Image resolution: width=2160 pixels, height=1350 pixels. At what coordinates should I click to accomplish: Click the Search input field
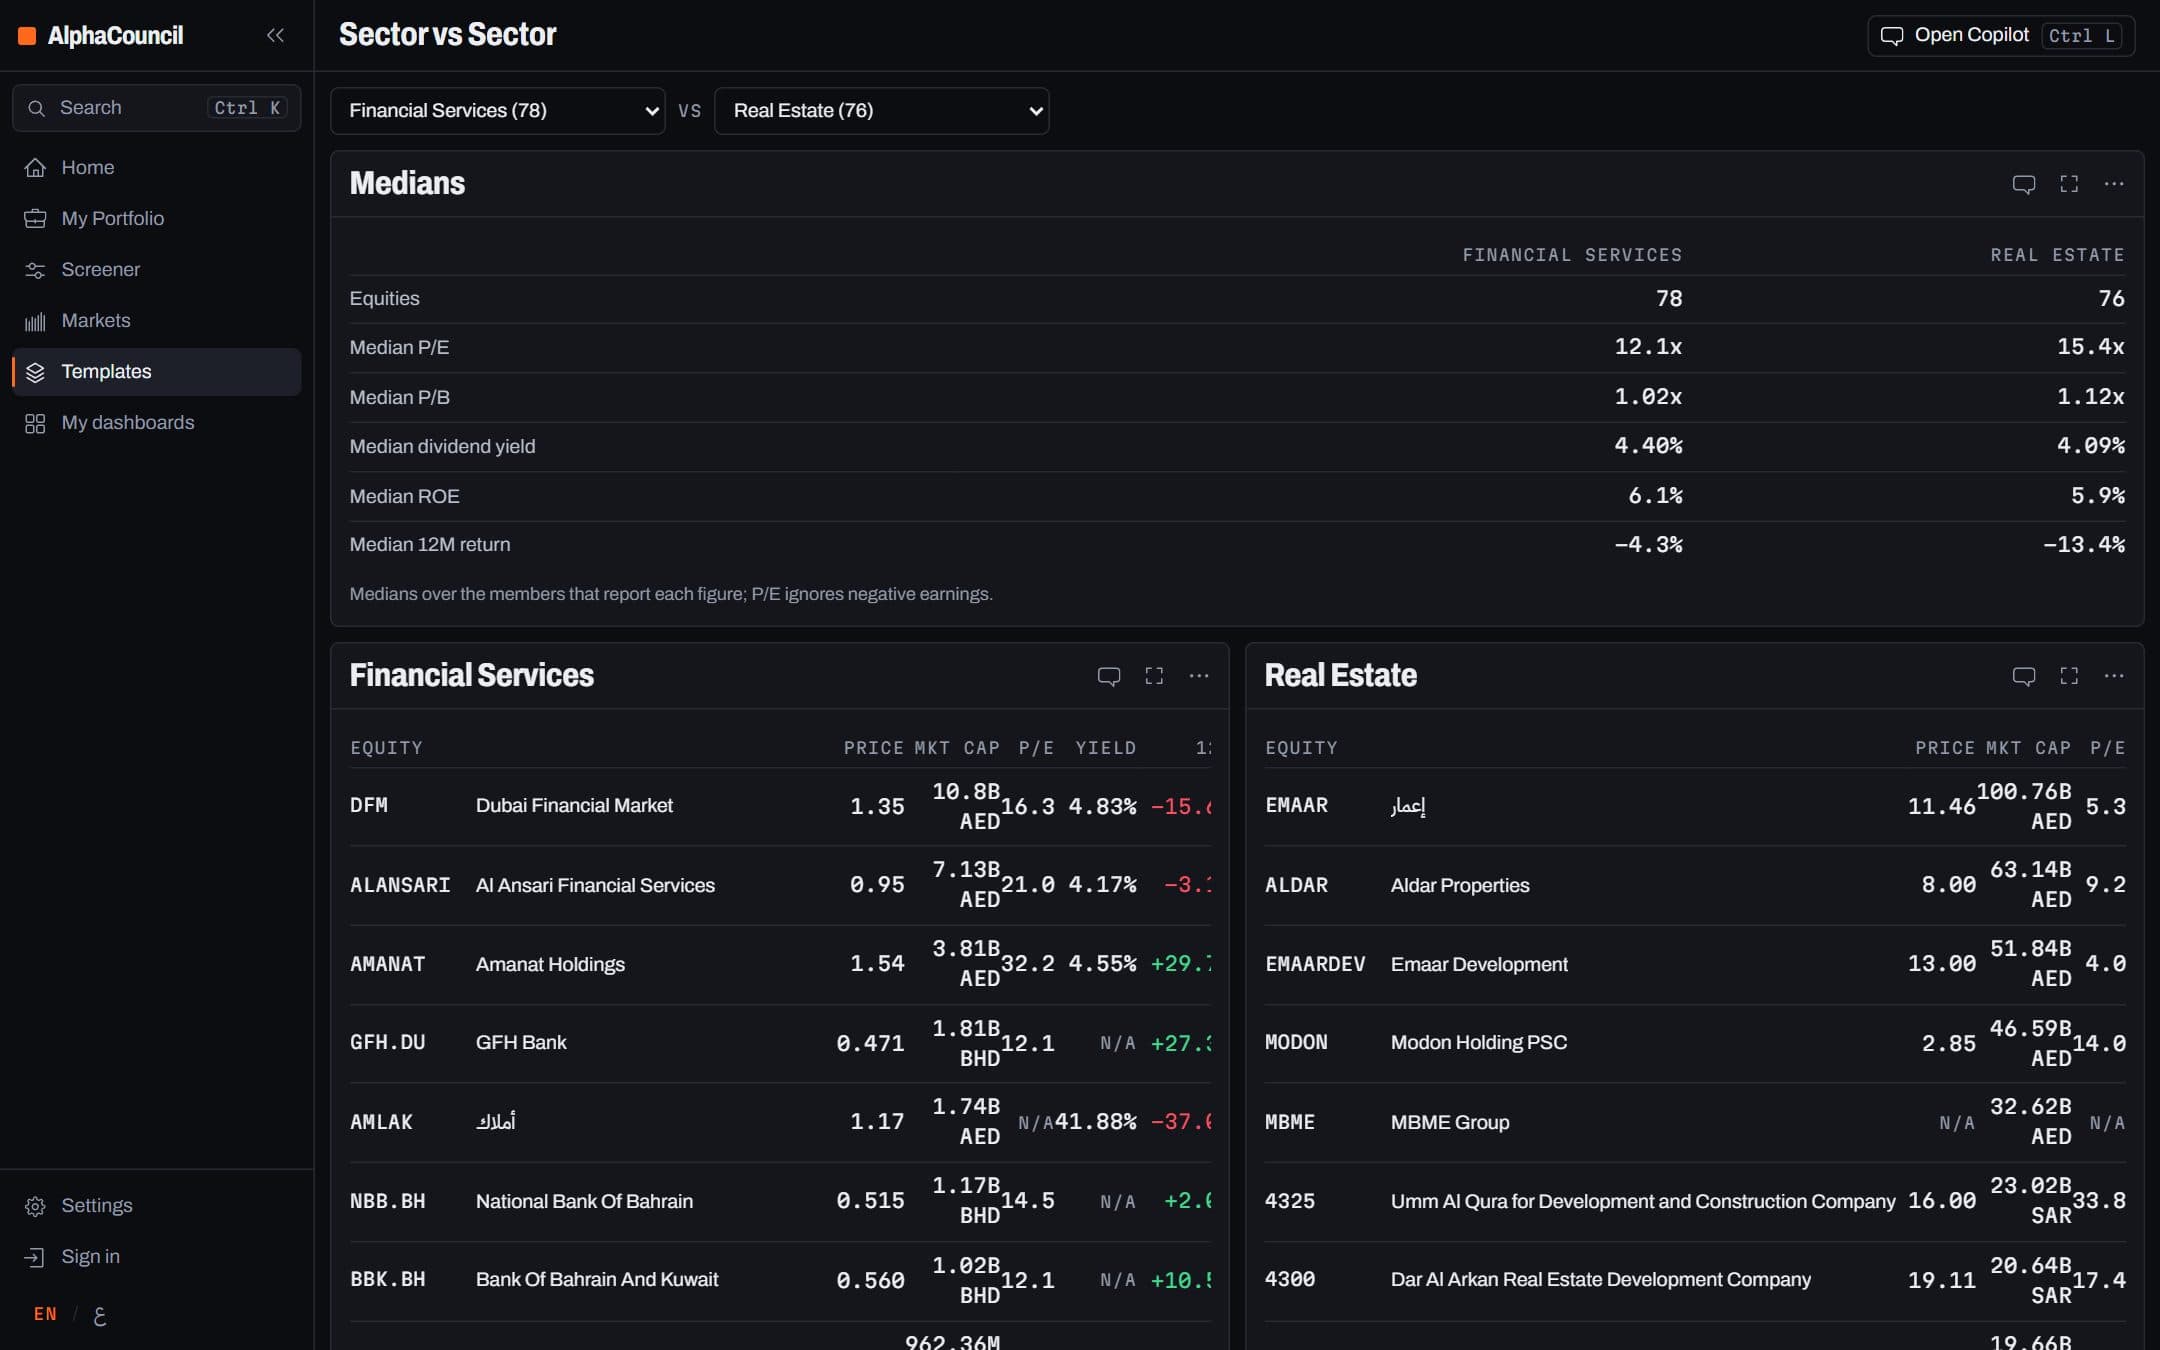tap(156, 108)
